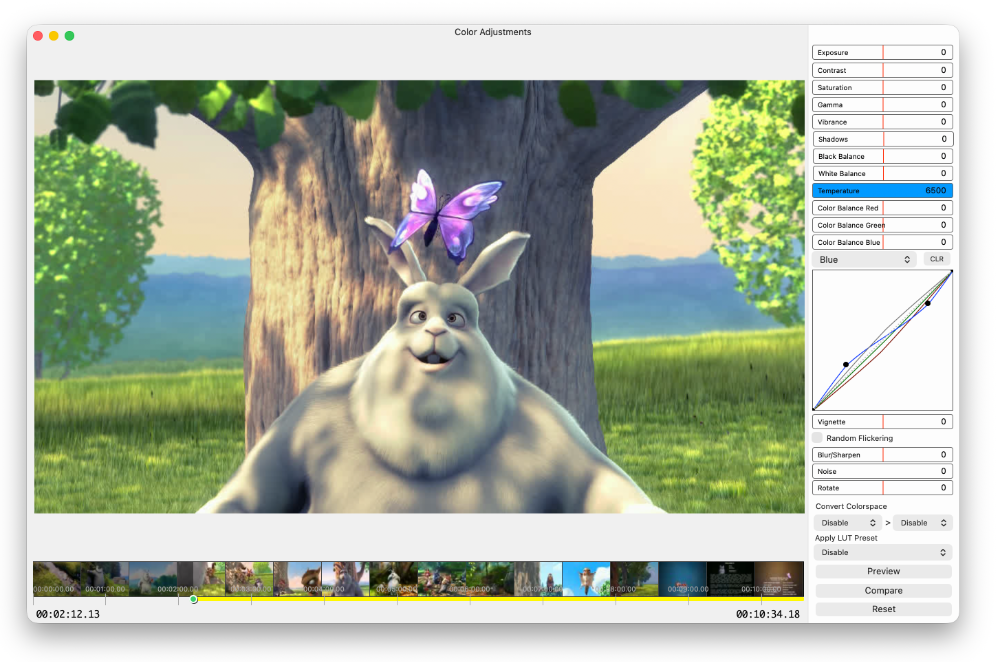The image size is (1000, 662).
Task: Click the Shadows slider
Action: (x=882, y=139)
